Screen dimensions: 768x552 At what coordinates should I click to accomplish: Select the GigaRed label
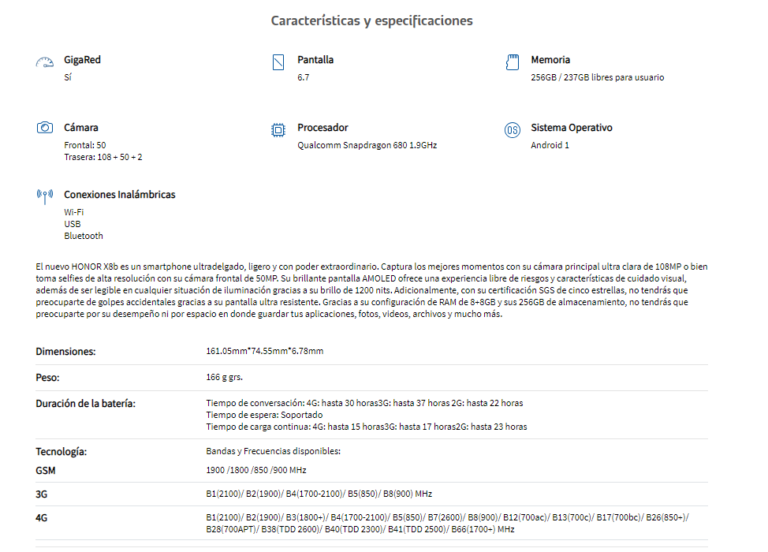point(82,60)
